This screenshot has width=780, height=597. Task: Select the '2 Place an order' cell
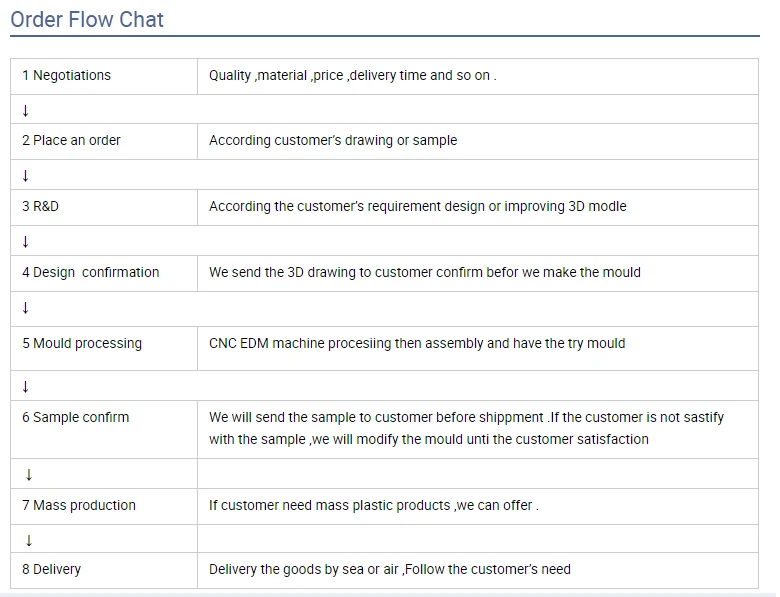coord(71,141)
